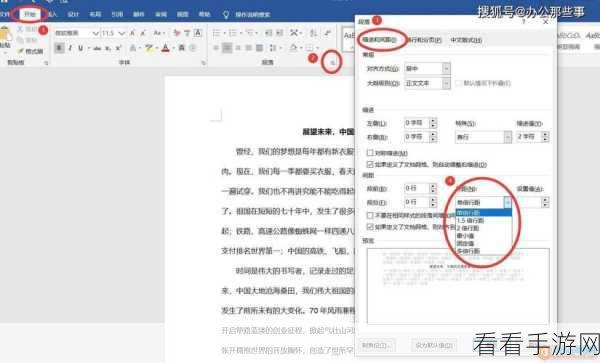The width and height of the screenshot is (600, 363).
Task: Center text using the ribbon align icon
Action: [227, 48]
